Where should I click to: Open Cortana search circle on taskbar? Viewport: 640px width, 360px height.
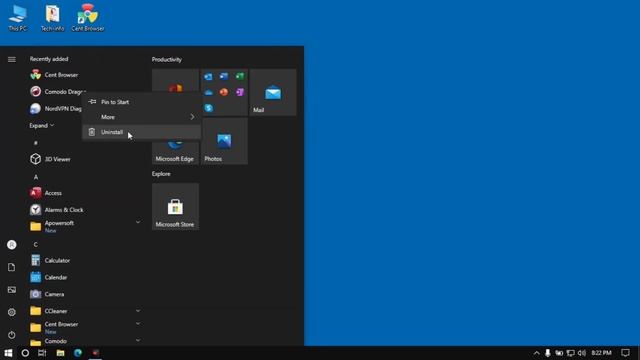(25, 353)
